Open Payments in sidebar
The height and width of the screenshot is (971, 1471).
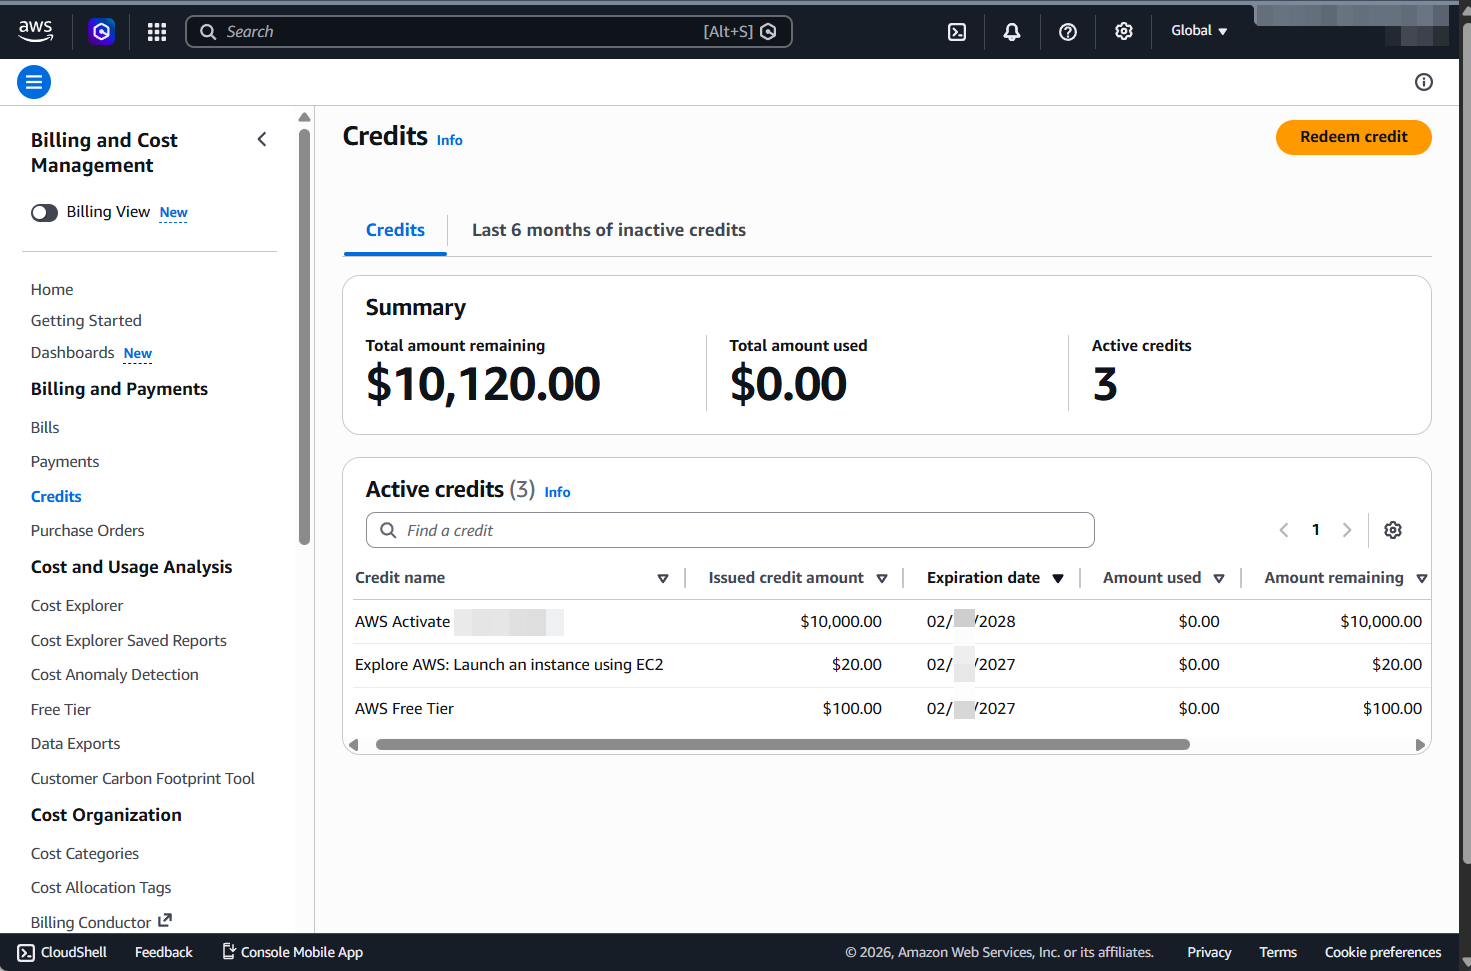click(65, 462)
